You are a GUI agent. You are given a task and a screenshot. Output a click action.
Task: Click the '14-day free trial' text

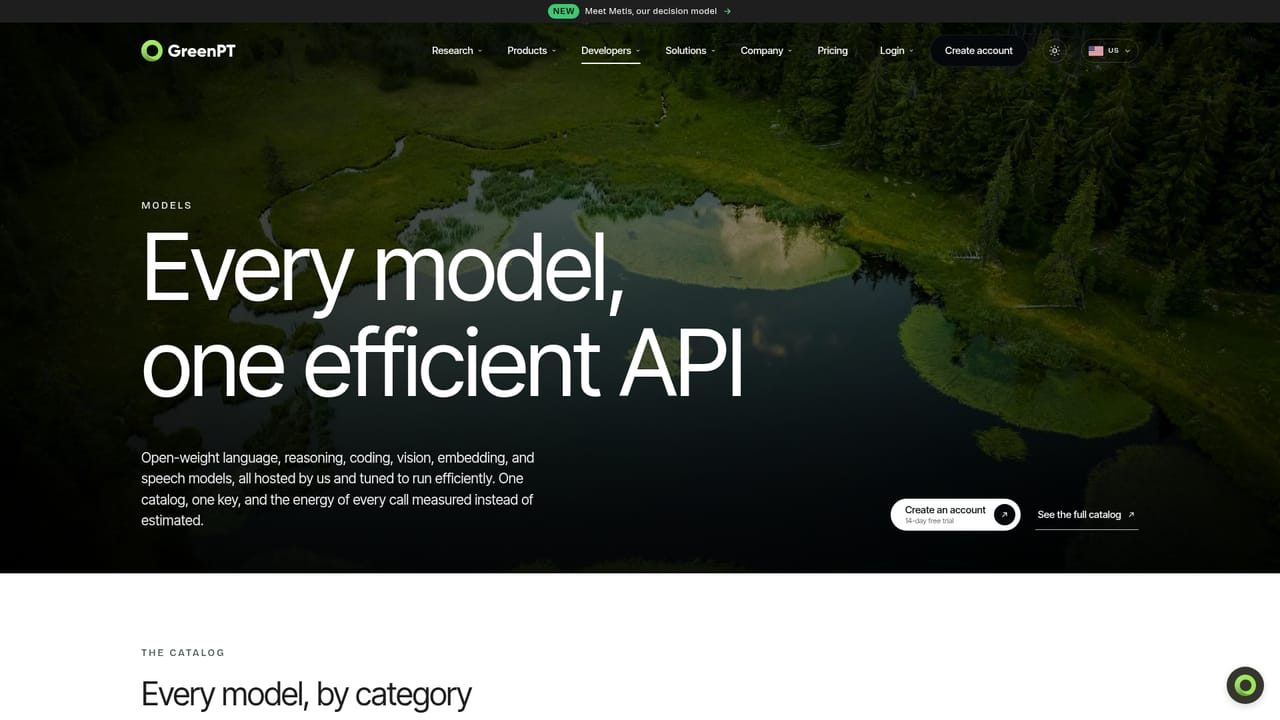click(929, 521)
